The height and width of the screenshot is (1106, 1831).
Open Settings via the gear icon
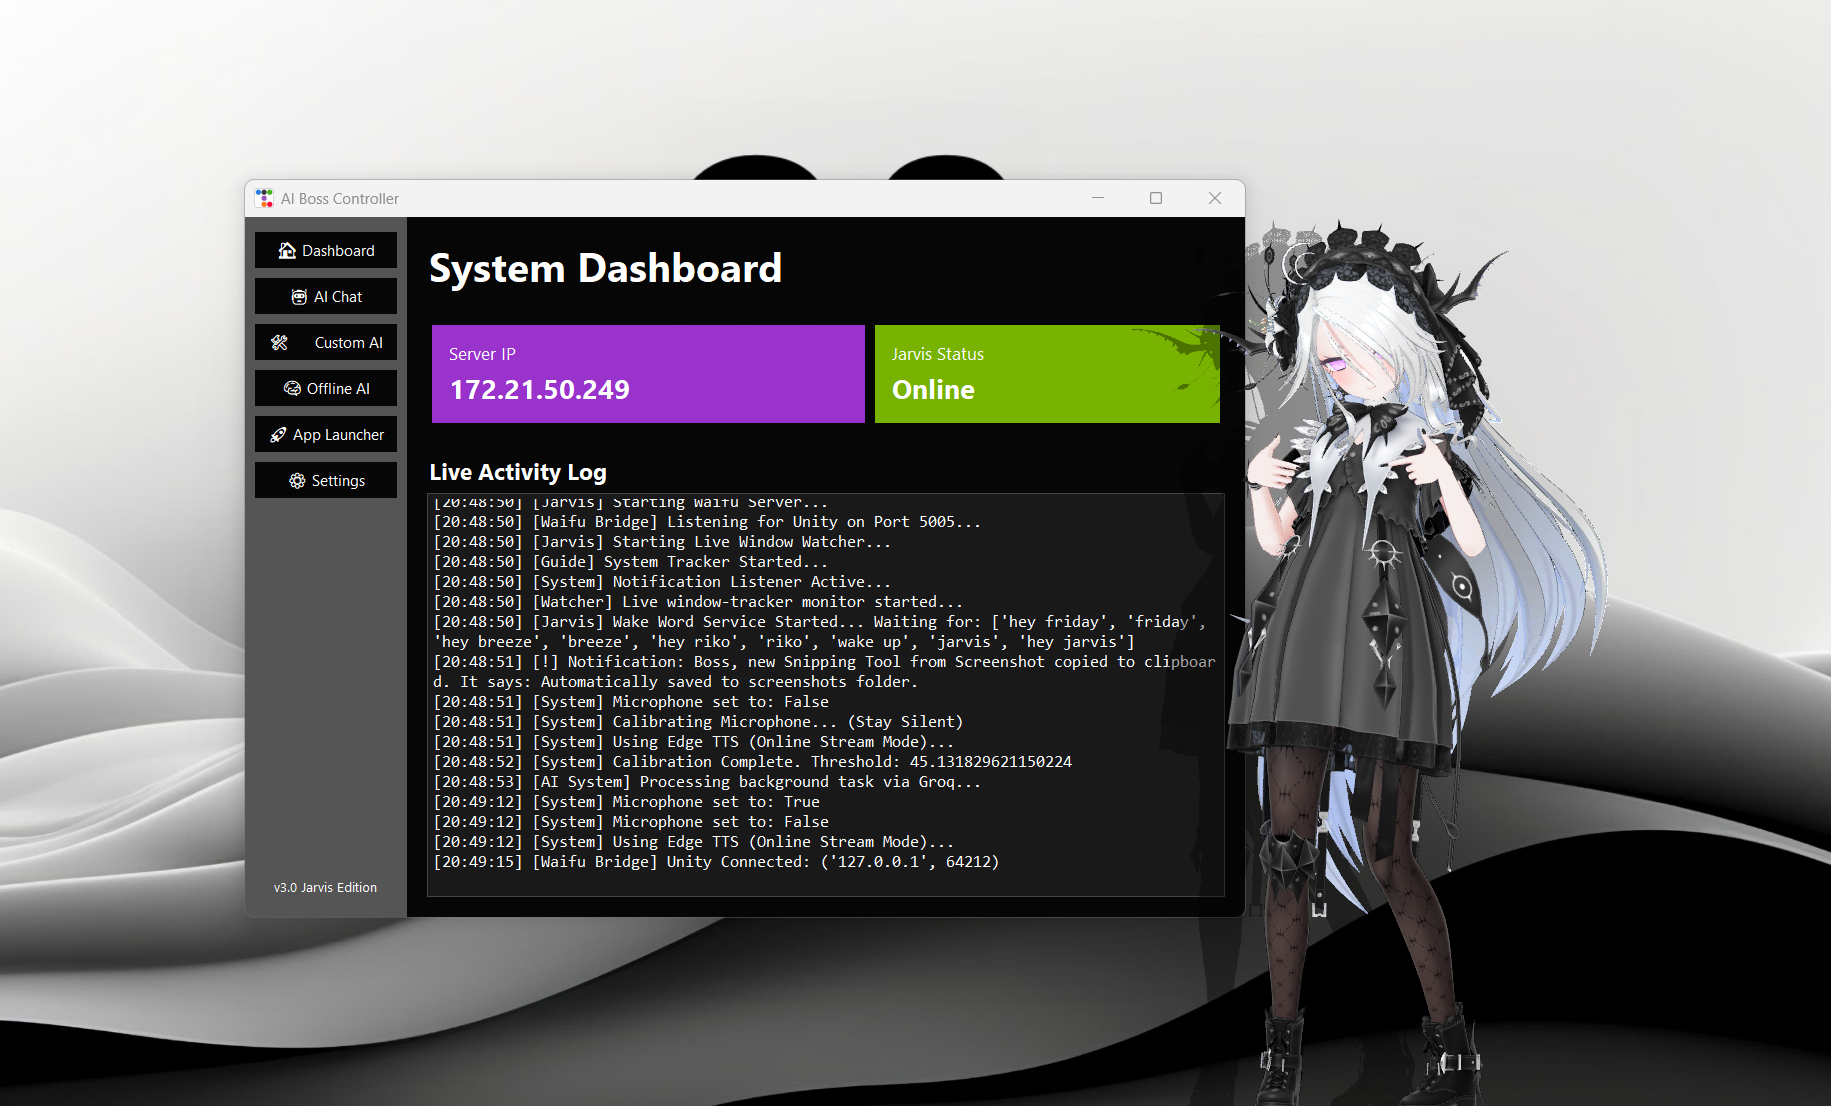(297, 481)
